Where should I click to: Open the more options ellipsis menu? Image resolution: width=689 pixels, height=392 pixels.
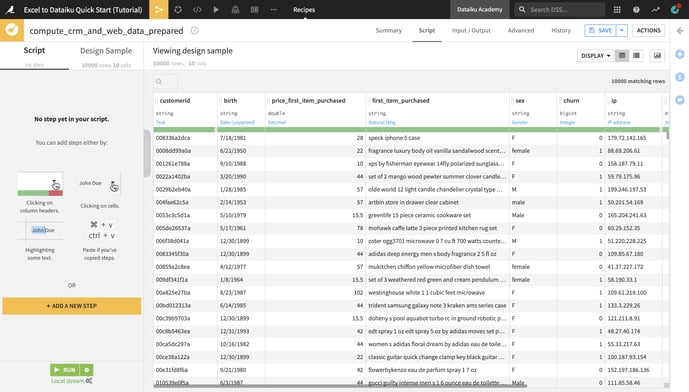coord(274,9)
